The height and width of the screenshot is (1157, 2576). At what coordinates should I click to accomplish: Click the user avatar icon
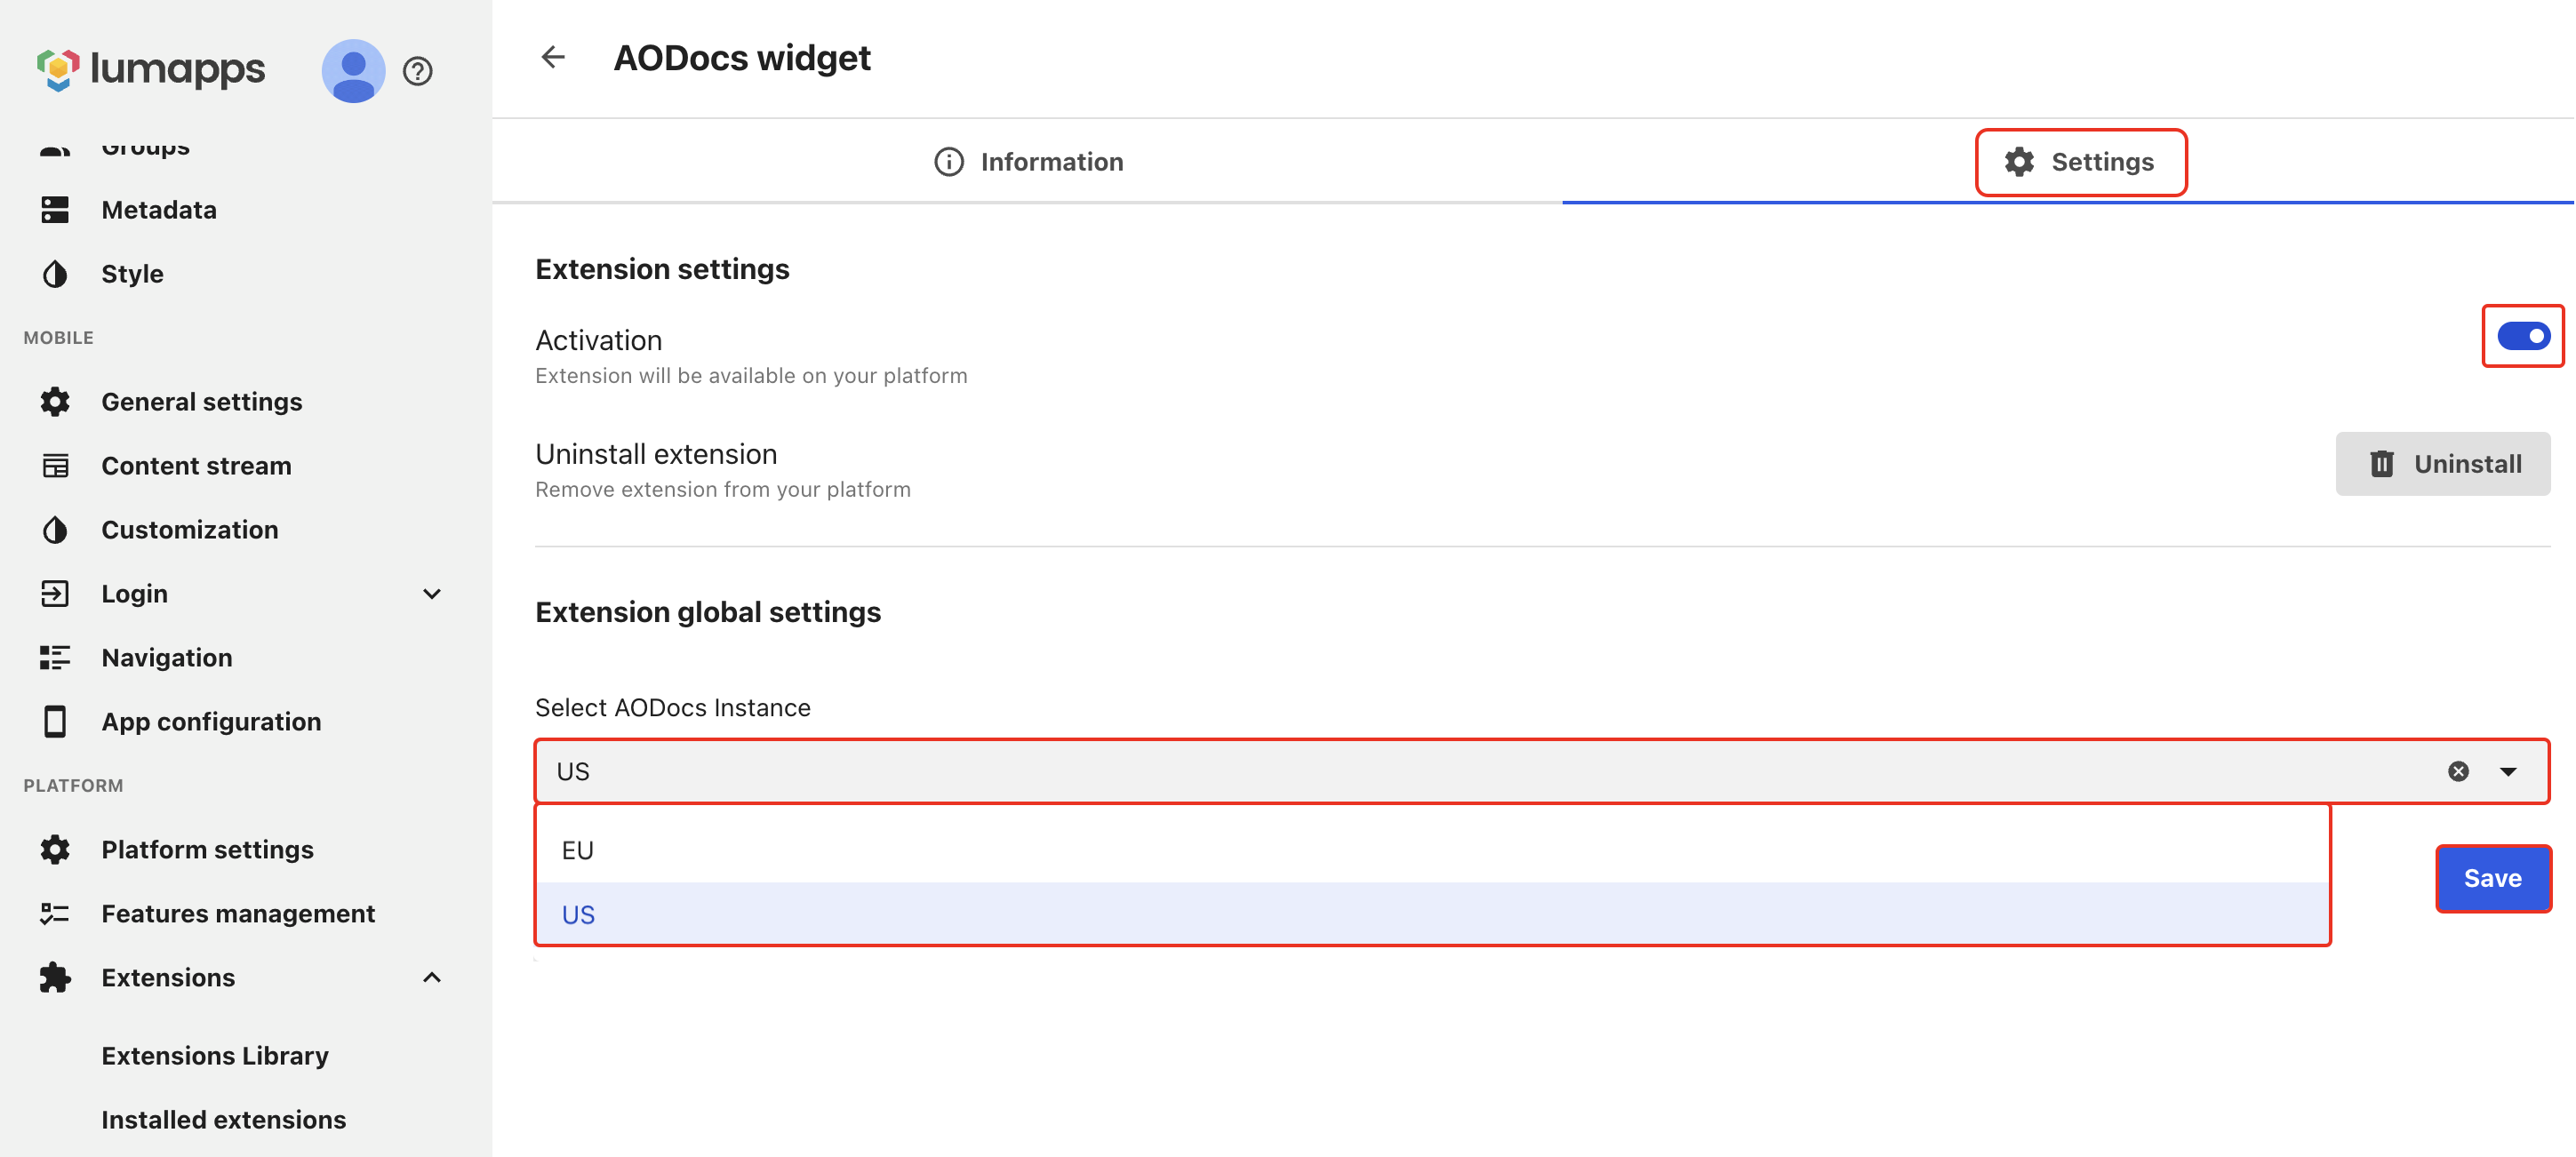(x=353, y=71)
